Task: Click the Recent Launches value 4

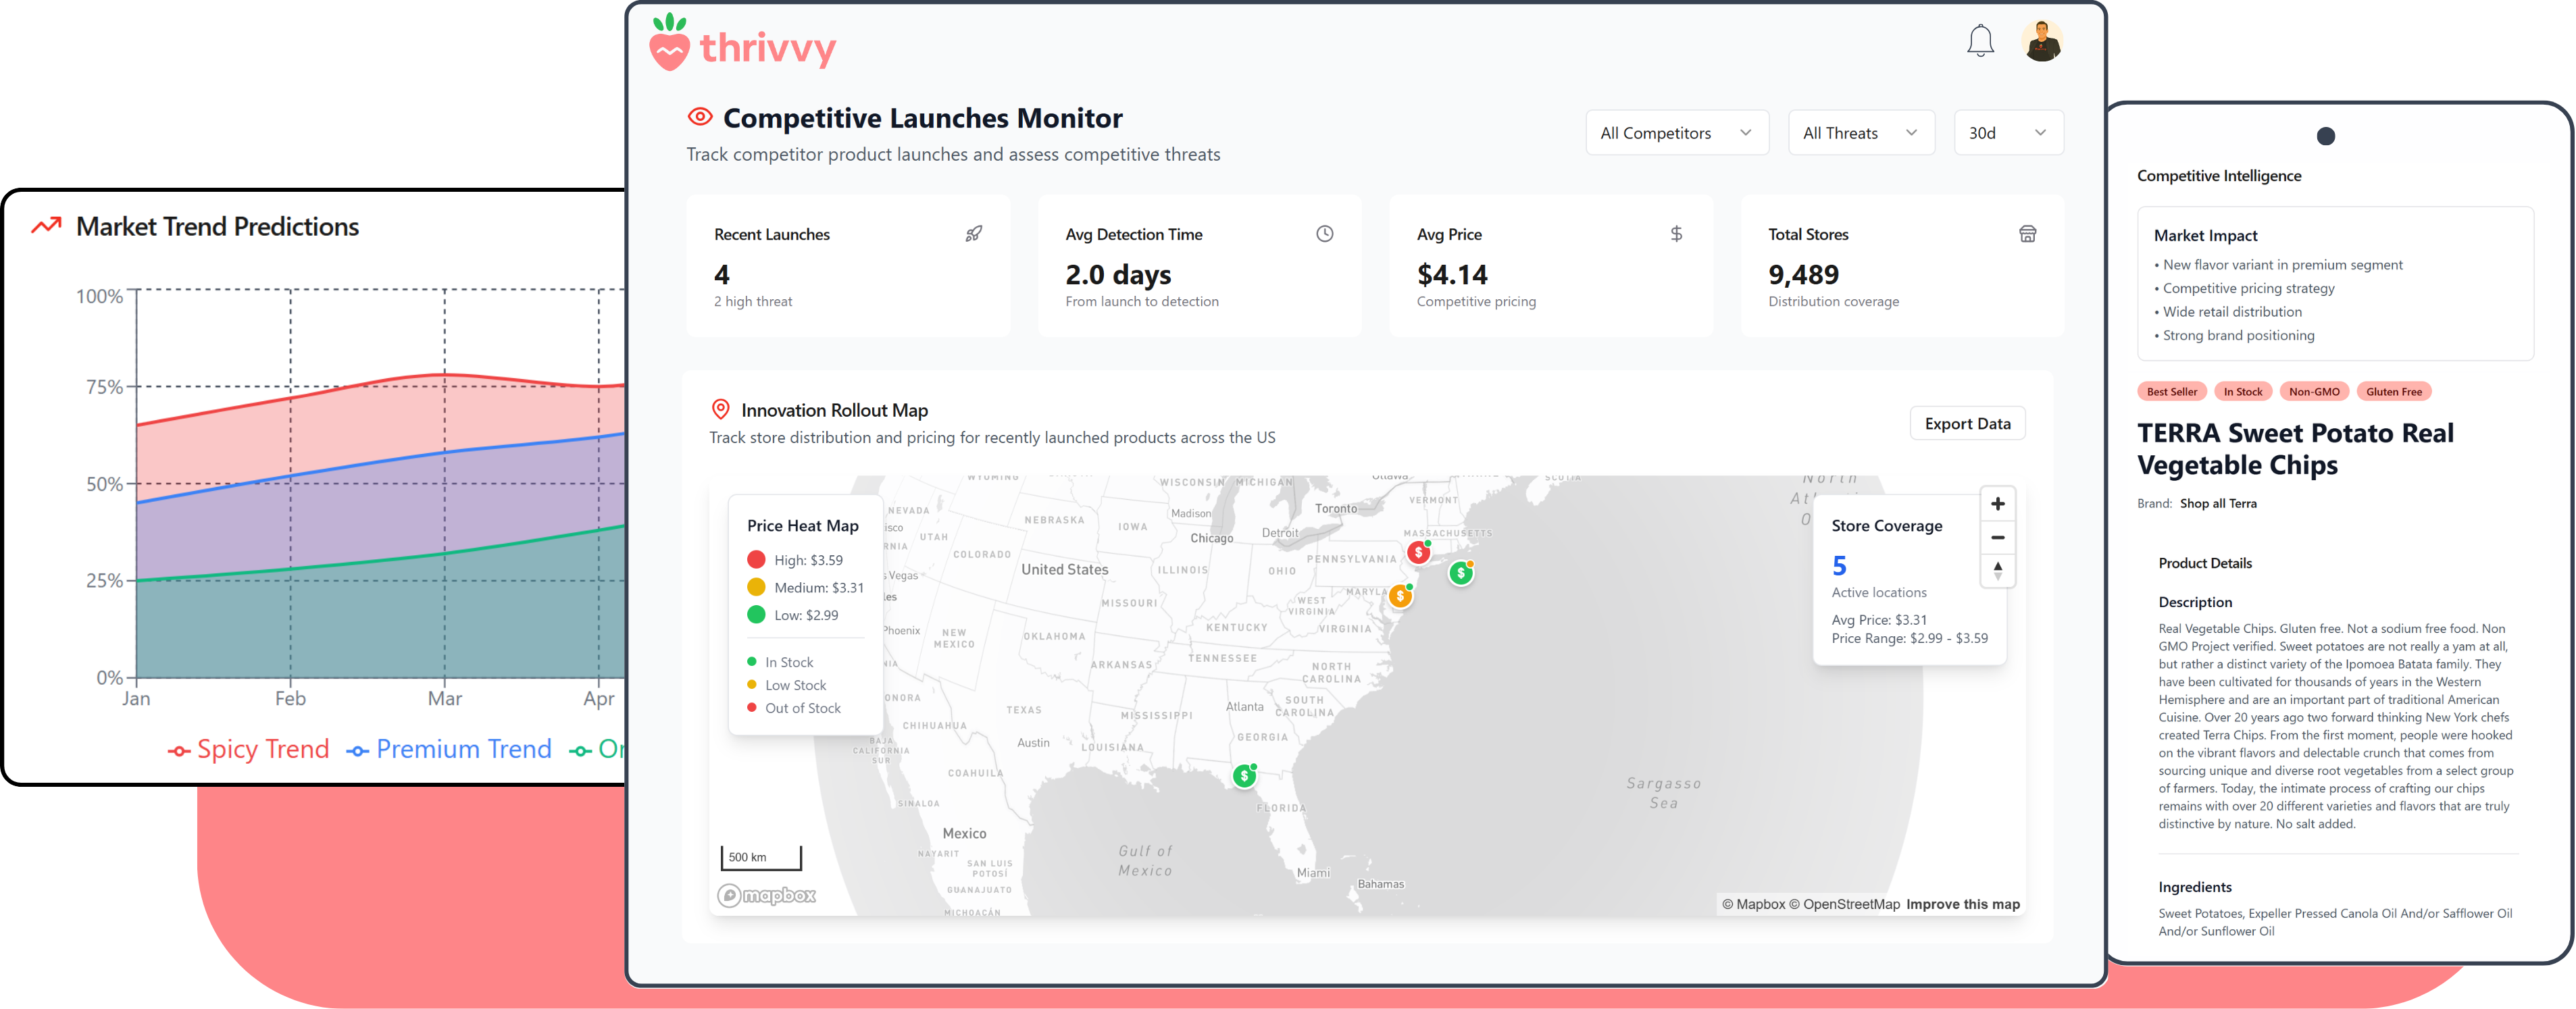Action: (721, 274)
